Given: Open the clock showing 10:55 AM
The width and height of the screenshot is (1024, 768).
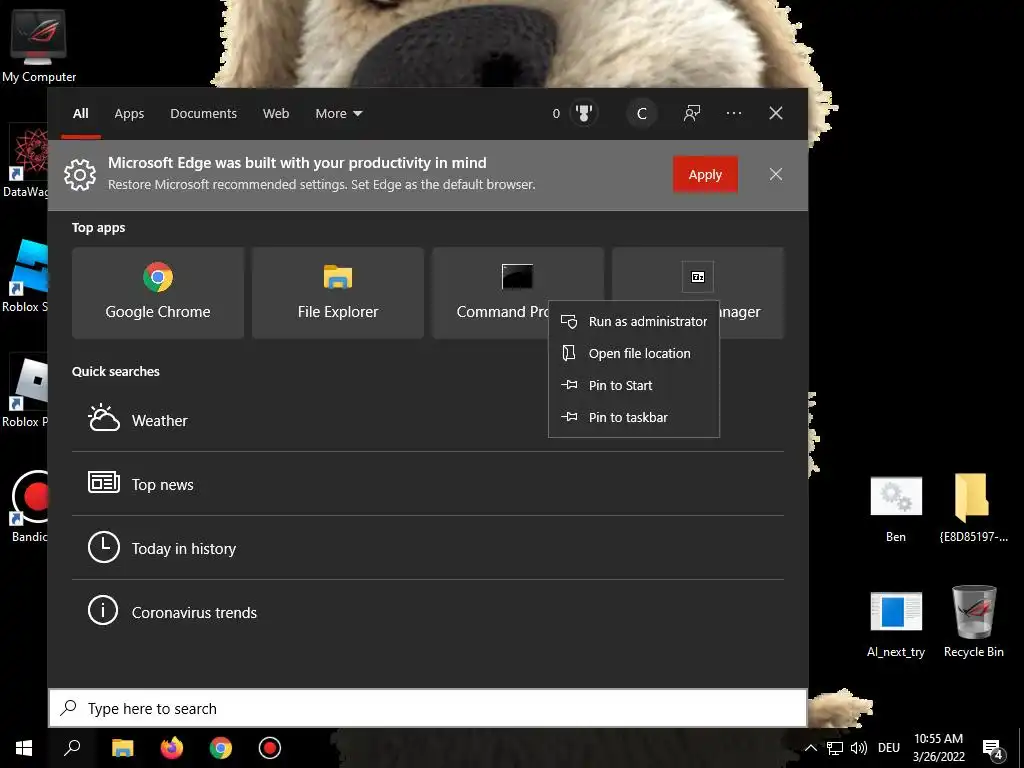Looking at the screenshot, I should [938, 748].
